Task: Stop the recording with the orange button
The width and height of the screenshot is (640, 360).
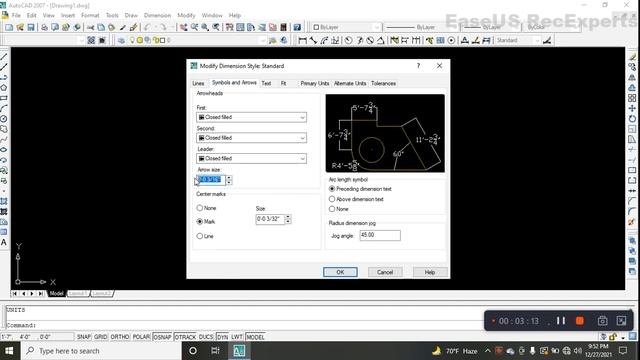Action: (580, 321)
